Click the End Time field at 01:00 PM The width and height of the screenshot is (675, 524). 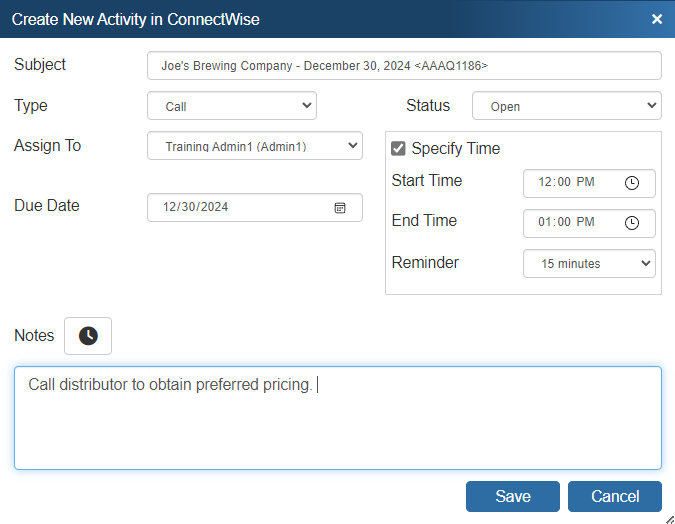pos(570,223)
